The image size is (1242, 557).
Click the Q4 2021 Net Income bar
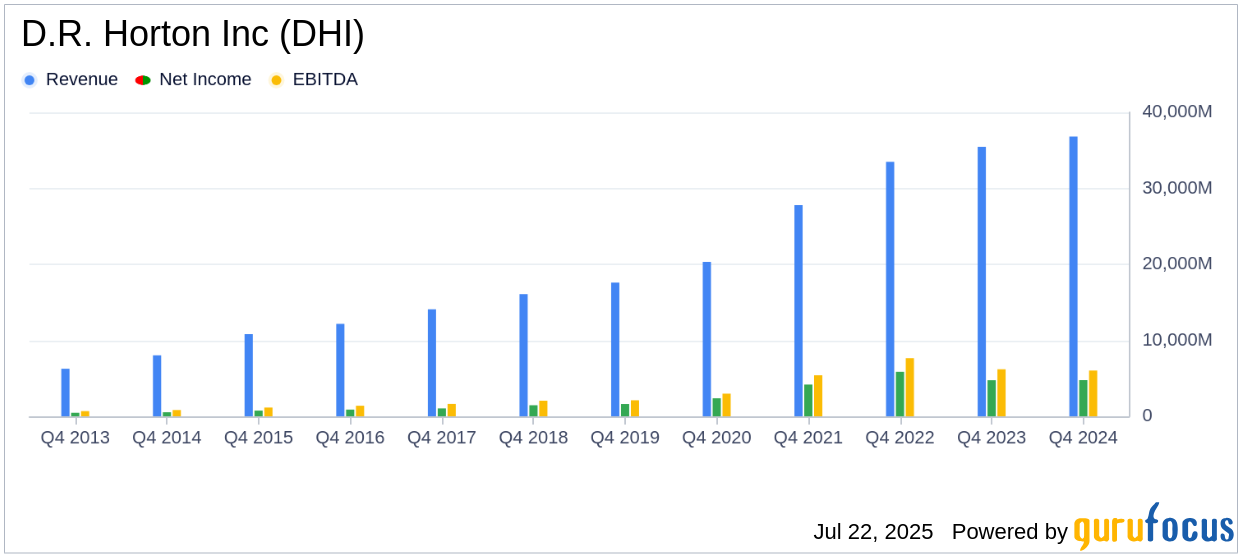(x=808, y=401)
